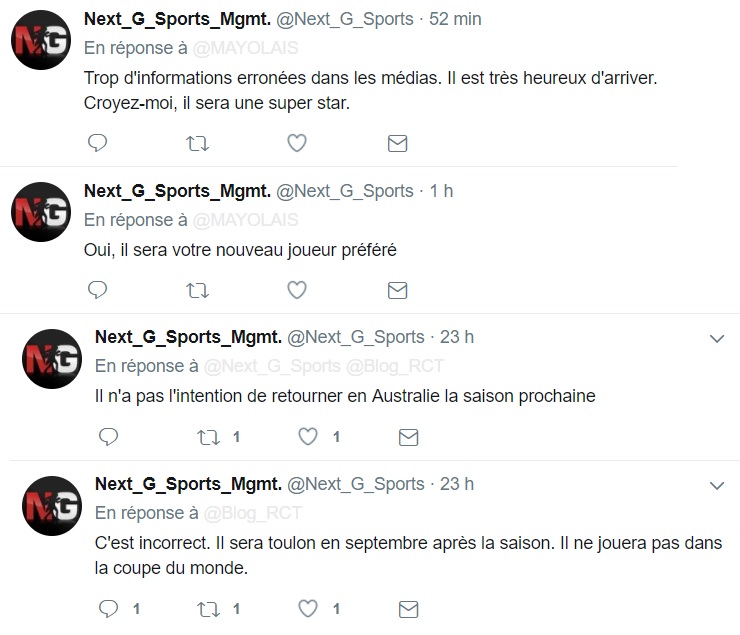
Task: Send the 52 min tweet by direct message
Action: (397, 143)
